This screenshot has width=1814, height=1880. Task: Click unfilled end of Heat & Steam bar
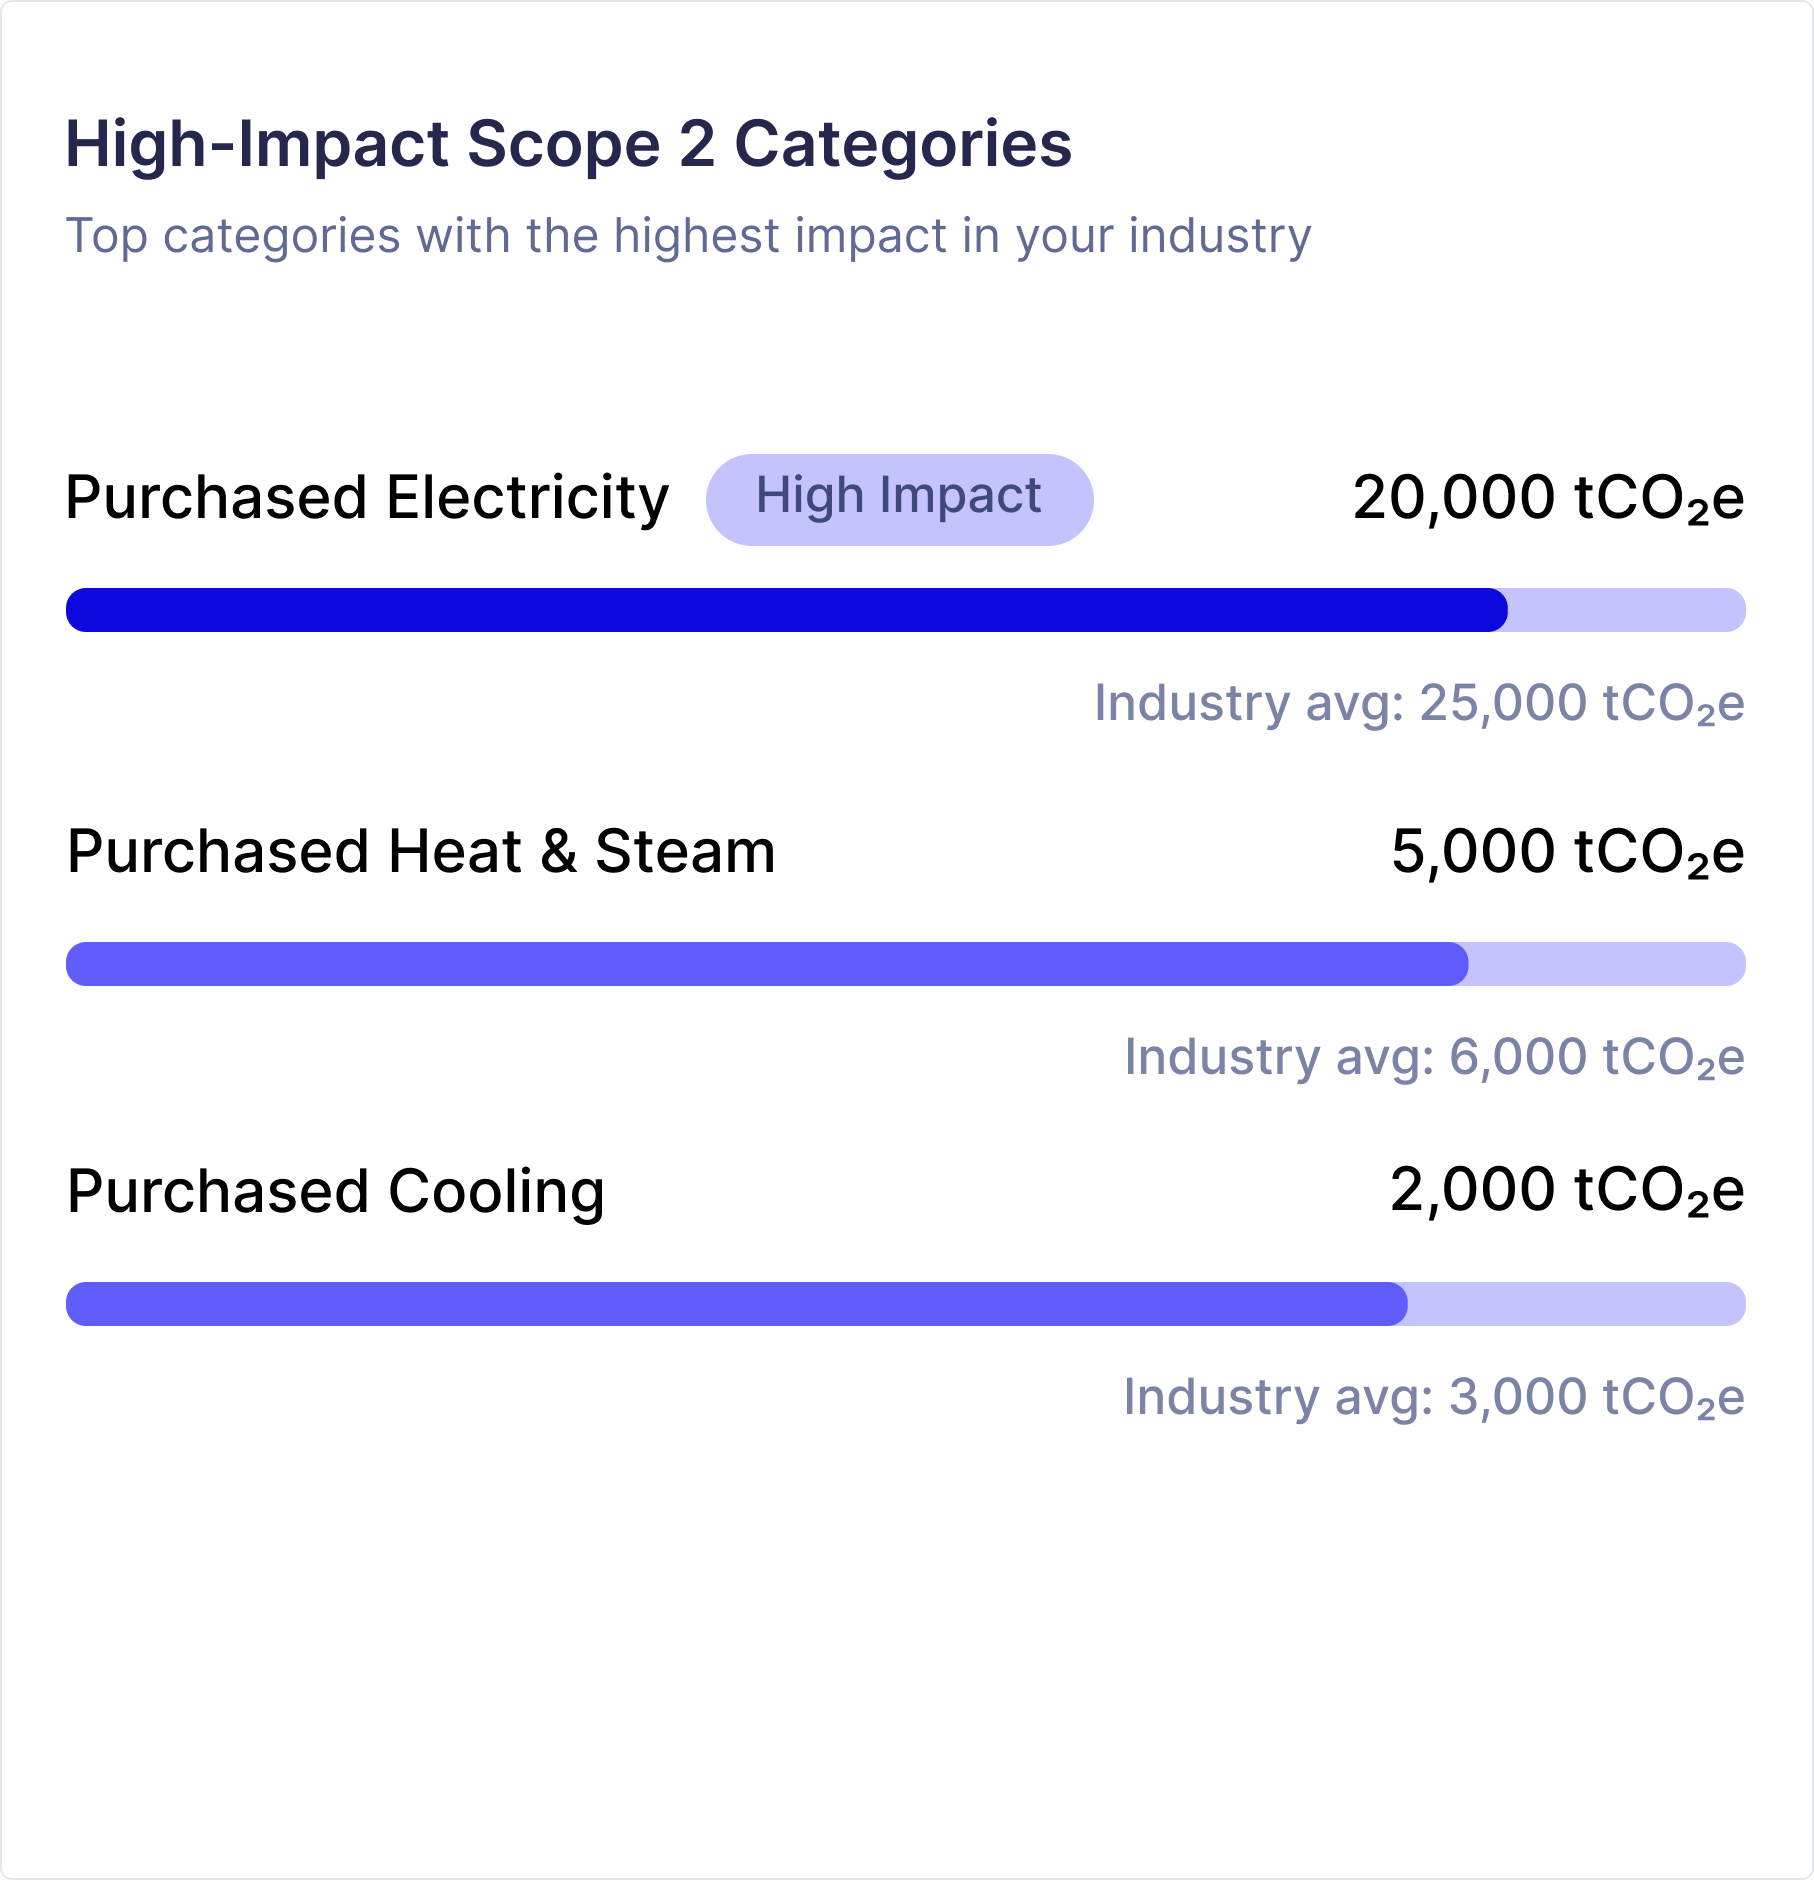pos(1608,964)
